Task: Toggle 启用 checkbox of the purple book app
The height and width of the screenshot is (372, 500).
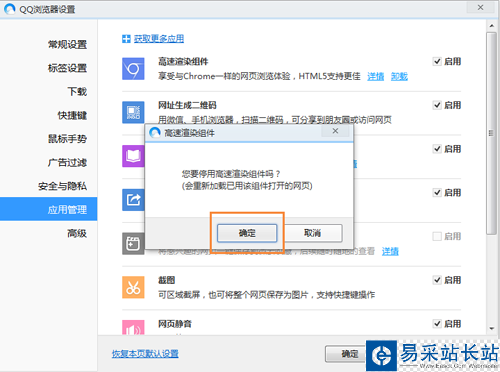Action: point(437,149)
